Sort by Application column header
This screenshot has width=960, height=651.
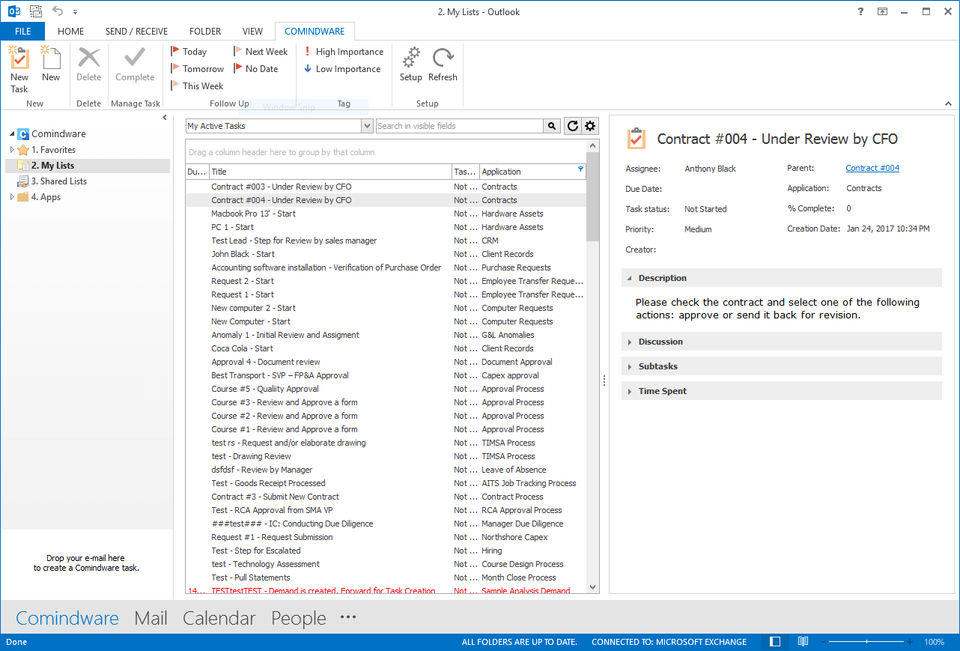(532, 171)
